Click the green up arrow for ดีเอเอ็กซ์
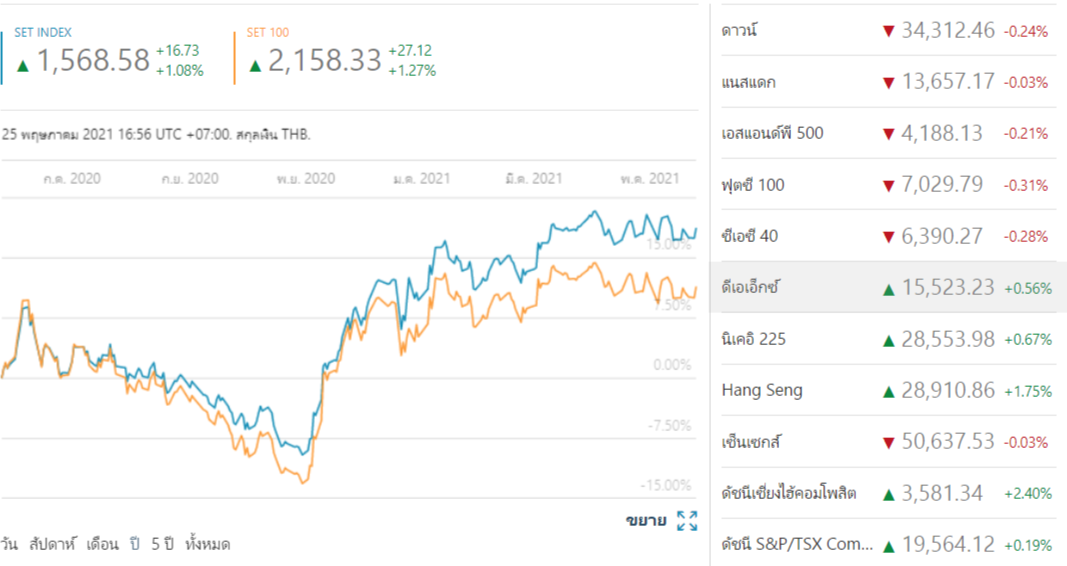The height and width of the screenshot is (566, 1067). (887, 289)
